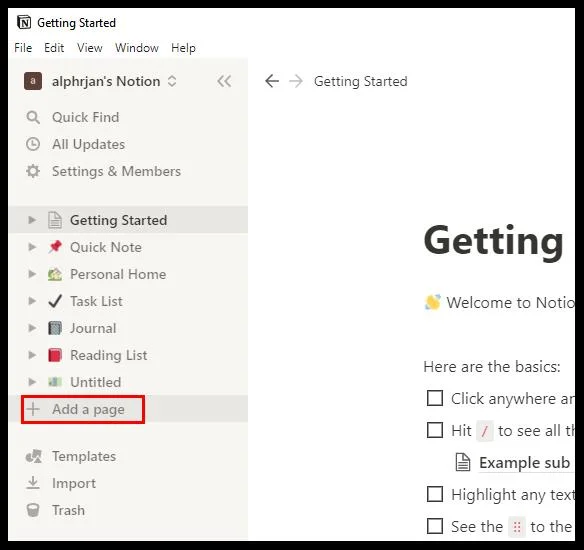Click Add a page button
584x550 pixels.
click(x=83, y=409)
